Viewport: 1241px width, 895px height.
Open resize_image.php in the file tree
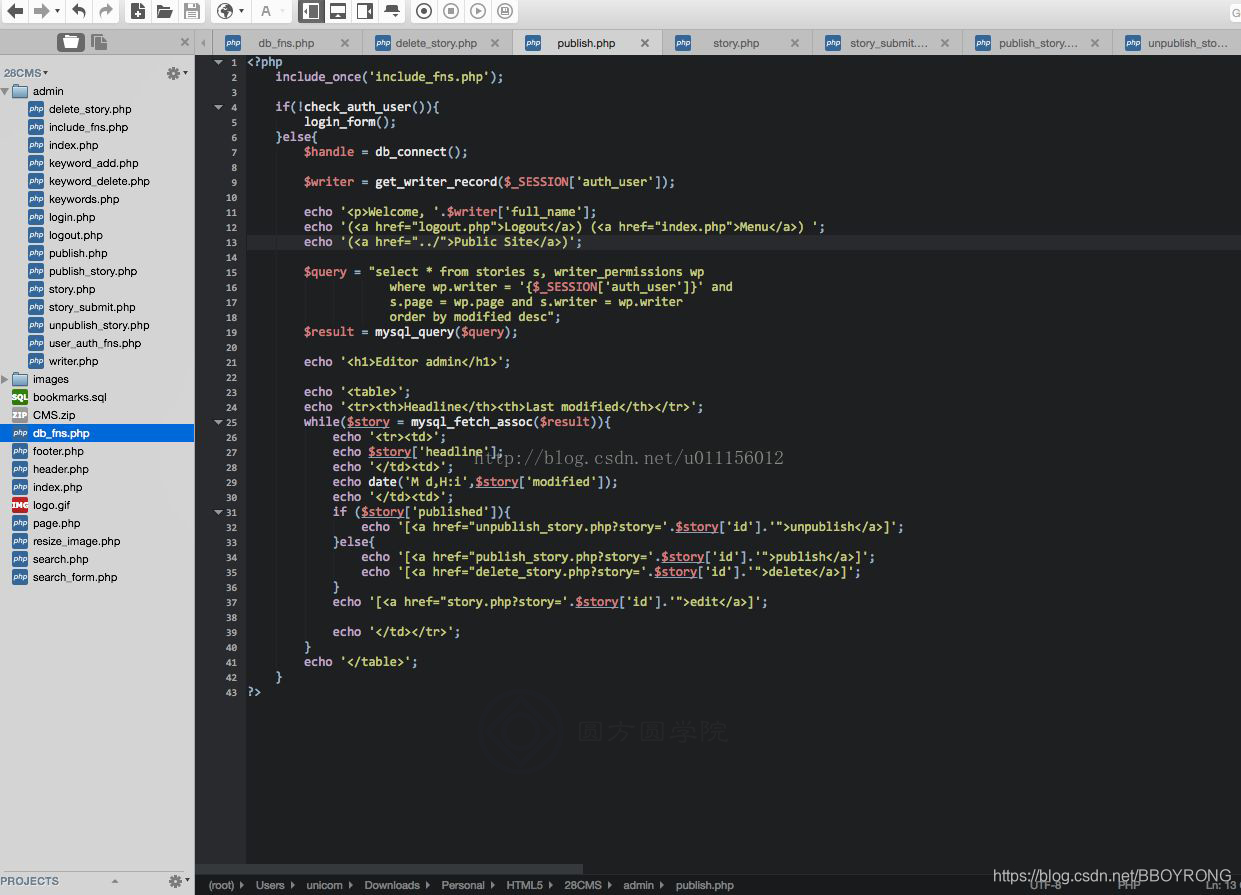pyautogui.click(x=76, y=541)
